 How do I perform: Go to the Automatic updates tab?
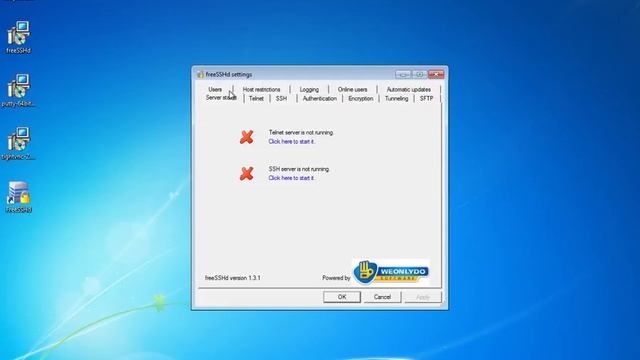pos(409,89)
